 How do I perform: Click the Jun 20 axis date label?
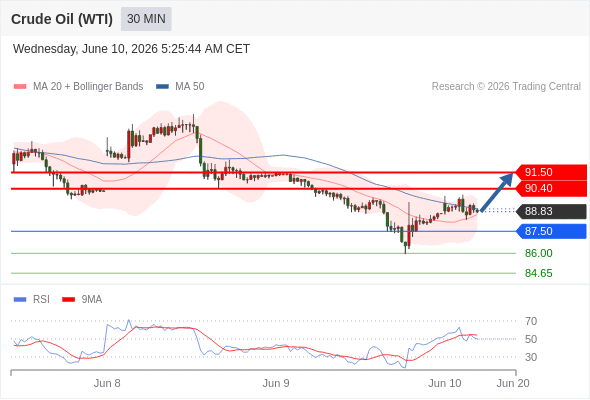click(513, 383)
